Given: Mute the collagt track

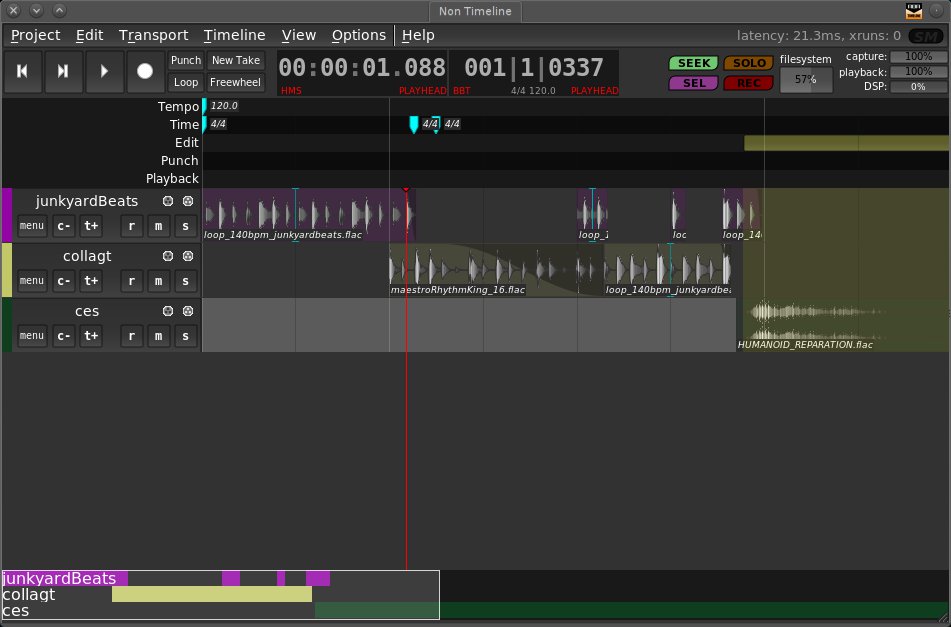Looking at the screenshot, I should coord(158,281).
